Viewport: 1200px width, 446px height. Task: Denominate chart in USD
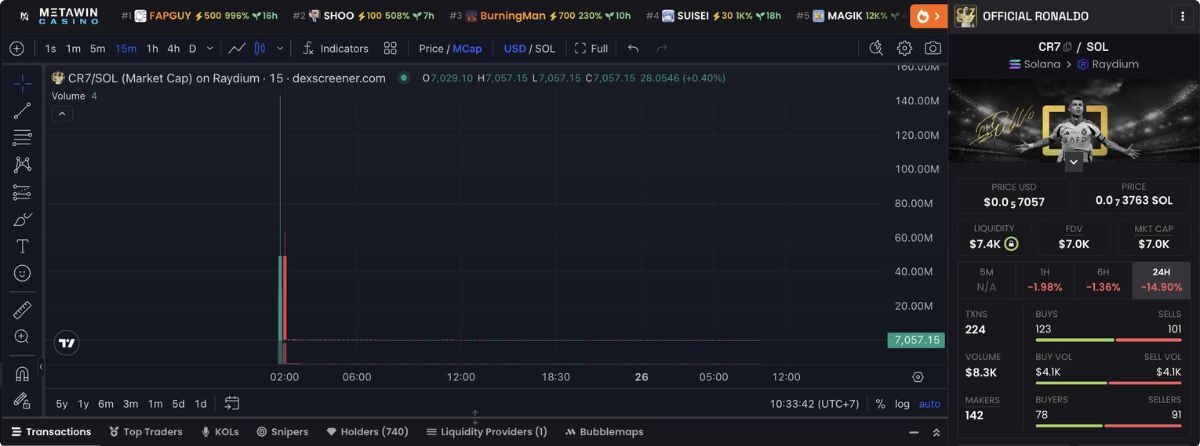515,48
